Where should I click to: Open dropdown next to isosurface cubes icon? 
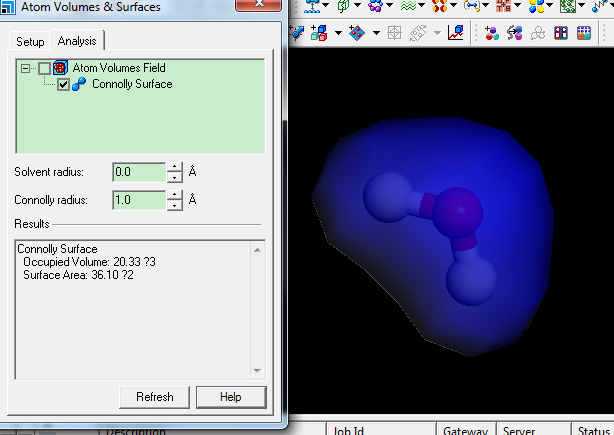[x=338, y=33]
